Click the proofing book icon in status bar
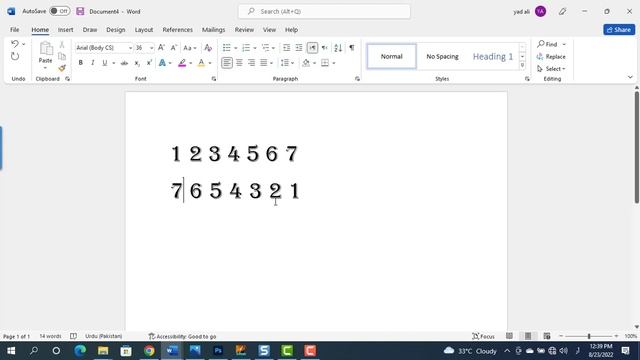This screenshot has height=360, width=640. pyautogui.click(x=73, y=336)
